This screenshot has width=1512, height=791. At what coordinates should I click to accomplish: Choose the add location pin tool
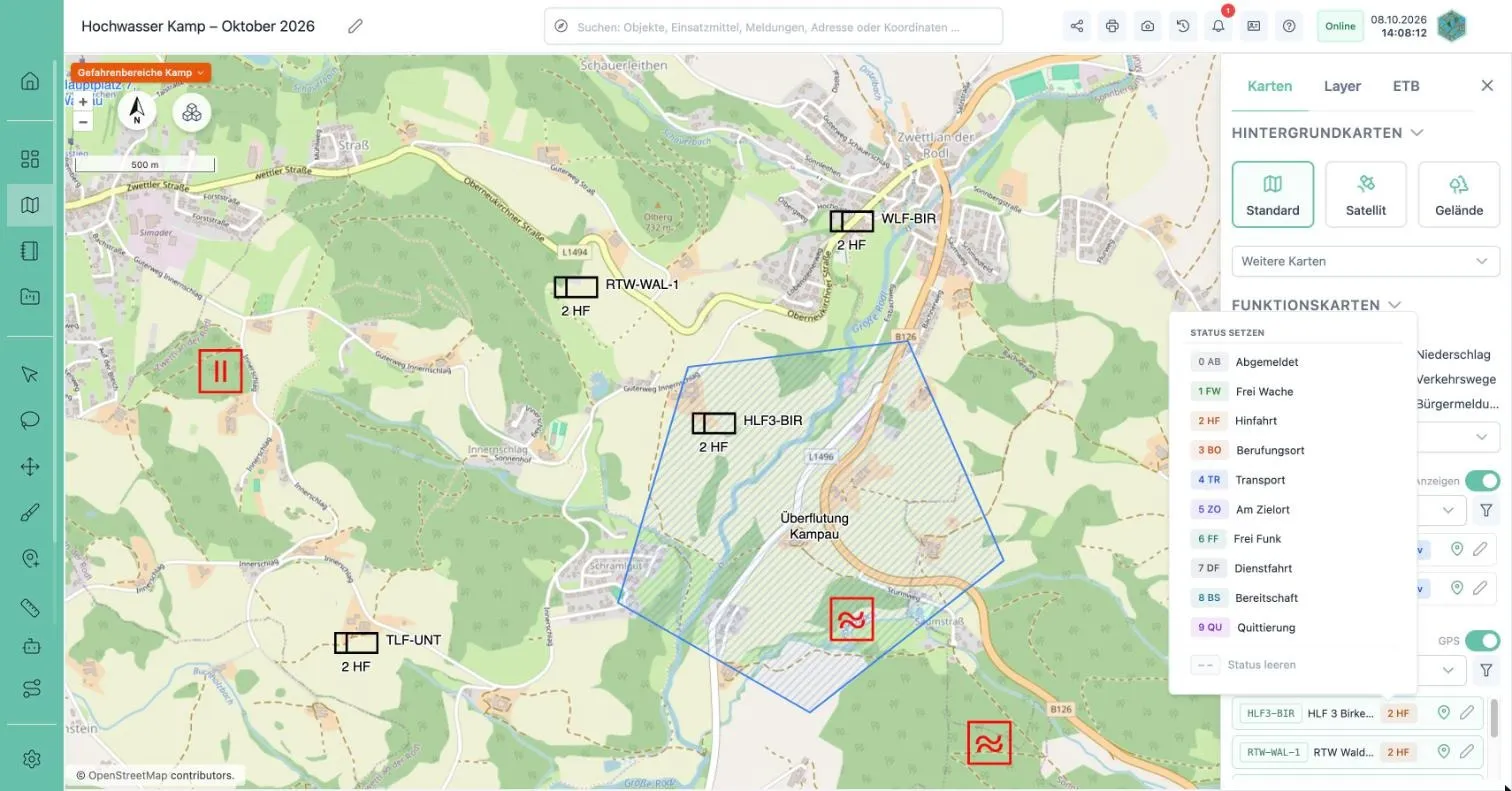(x=30, y=559)
